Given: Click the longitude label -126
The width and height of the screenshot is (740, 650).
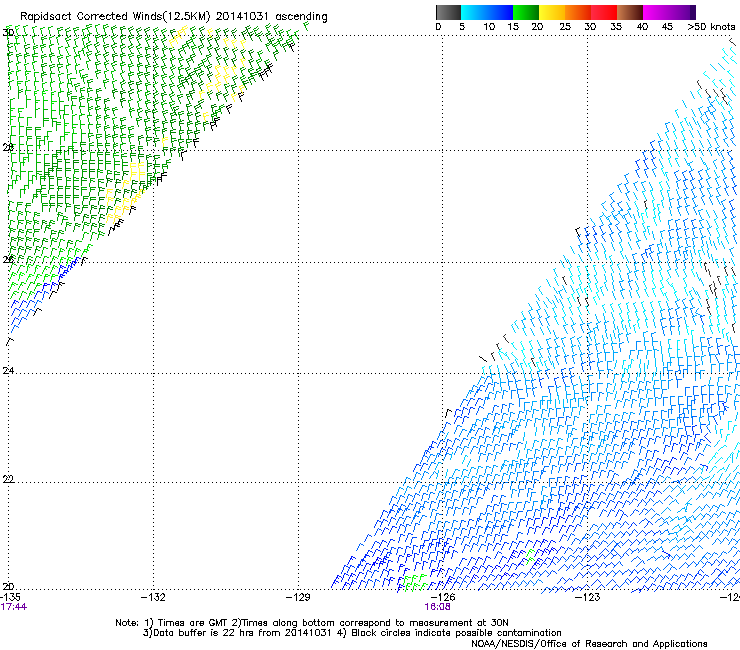Looking at the screenshot, I should (443, 597).
